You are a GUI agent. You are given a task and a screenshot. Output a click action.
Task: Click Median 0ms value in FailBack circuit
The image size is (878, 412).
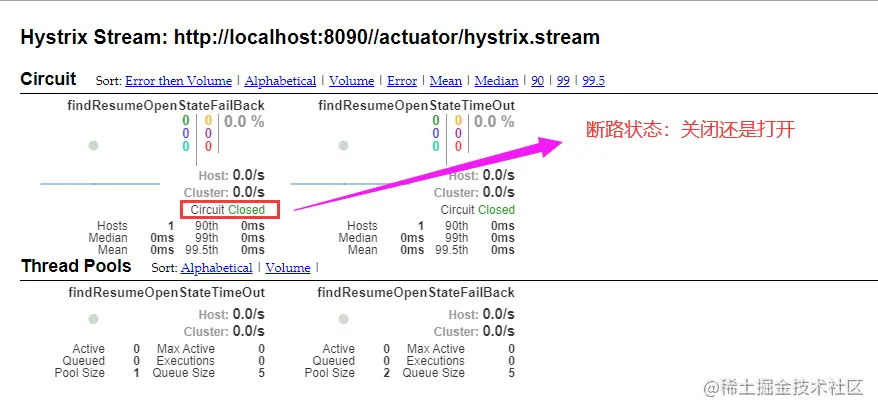pyautogui.click(x=162, y=238)
